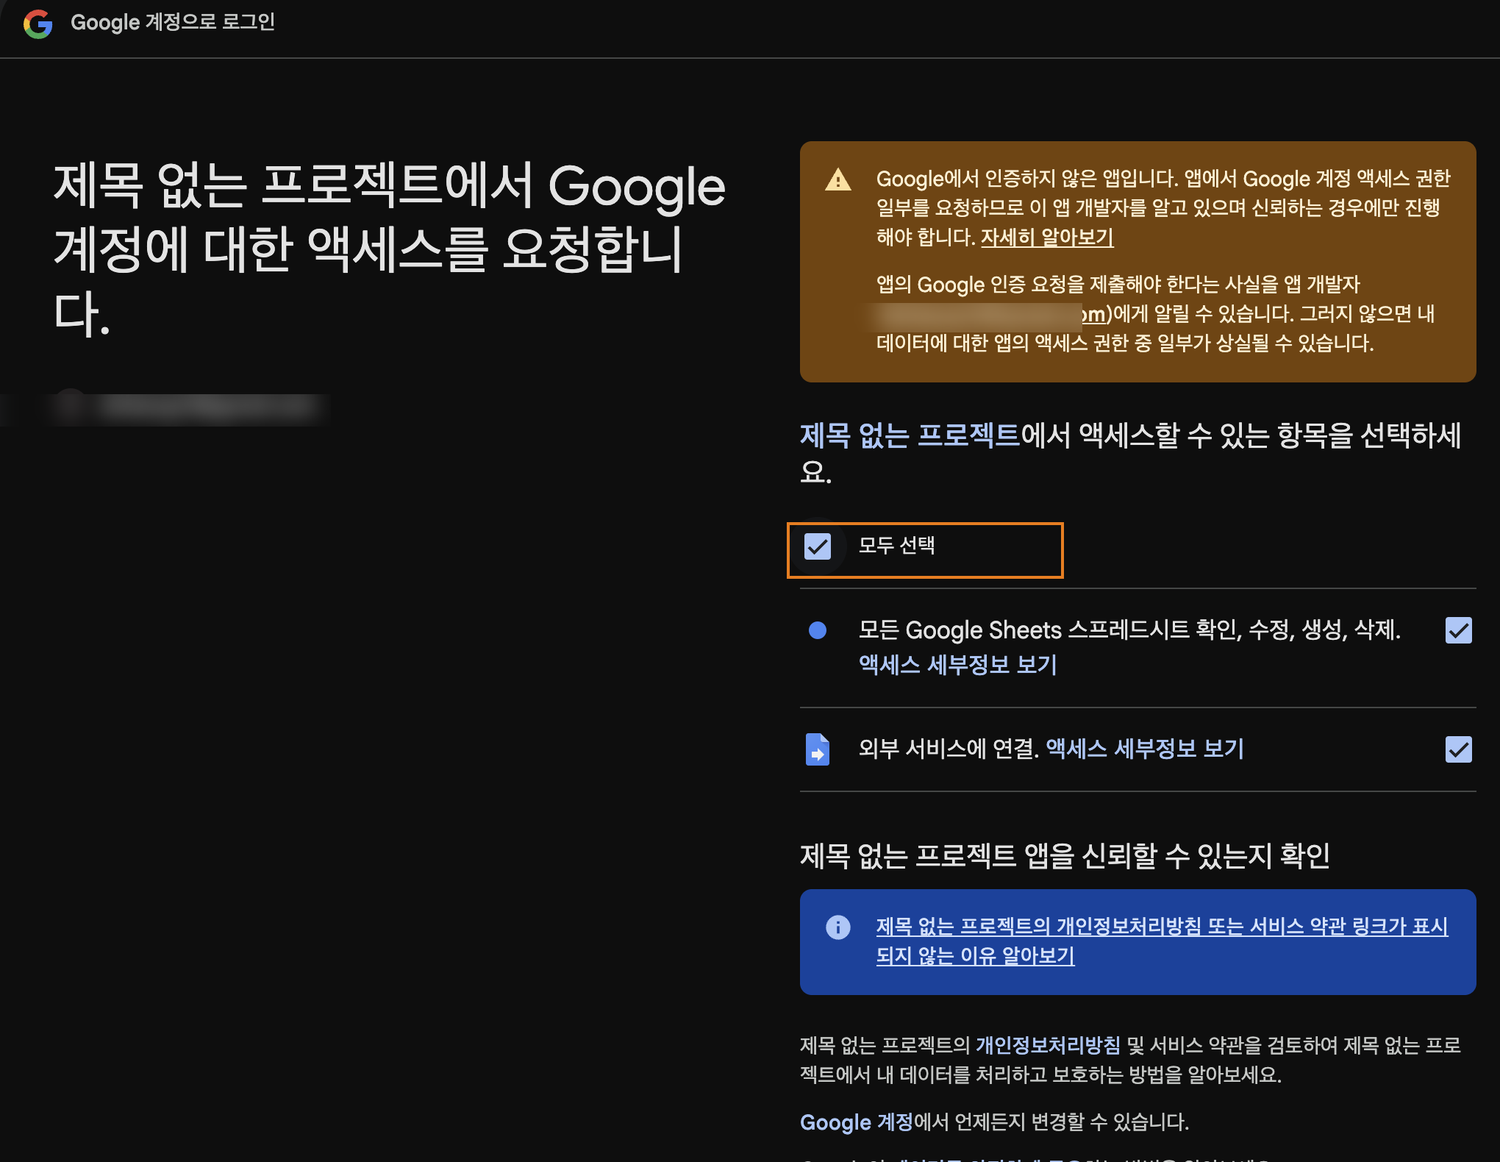Click the 모두 선택 label text
This screenshot has height=1162, width=1500.
(x=897, y=545)
